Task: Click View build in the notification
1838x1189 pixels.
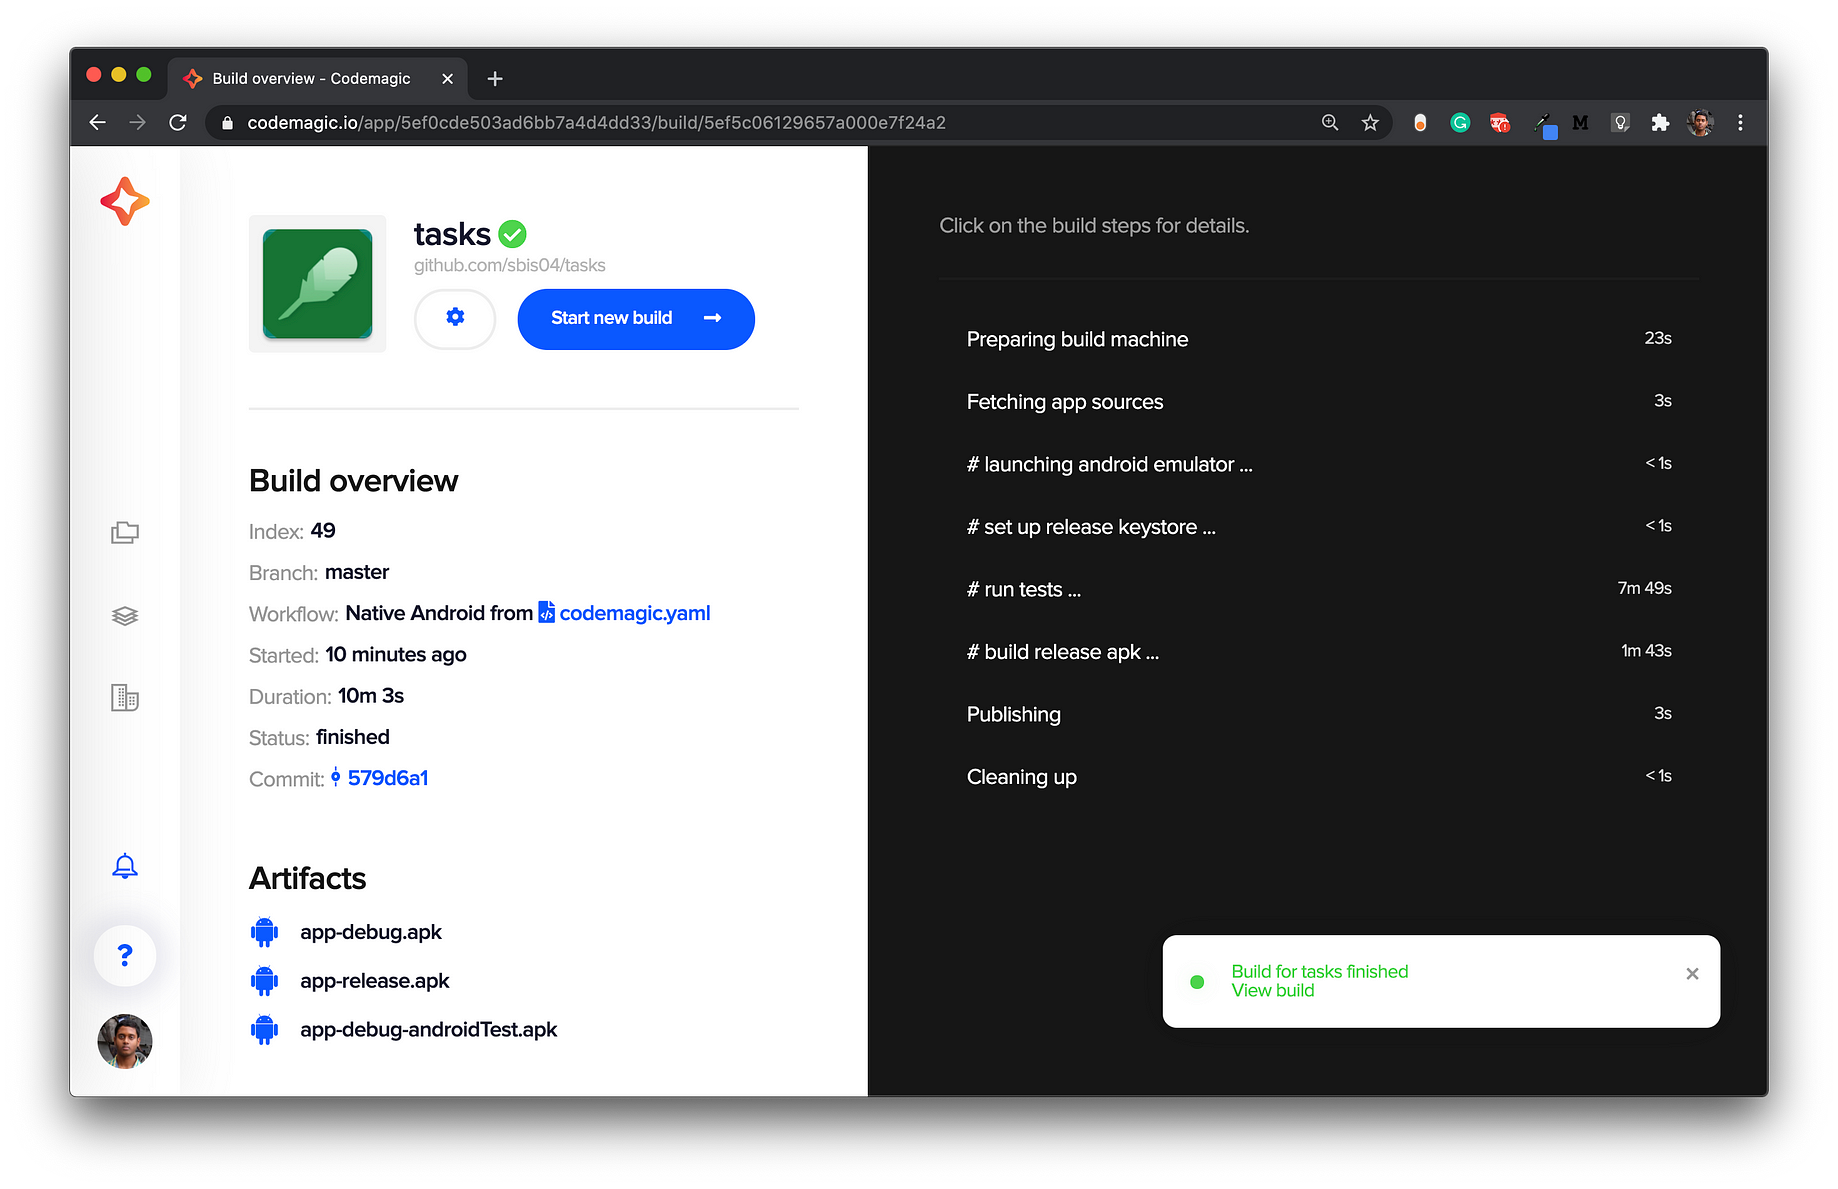Action: [1273, 991]
